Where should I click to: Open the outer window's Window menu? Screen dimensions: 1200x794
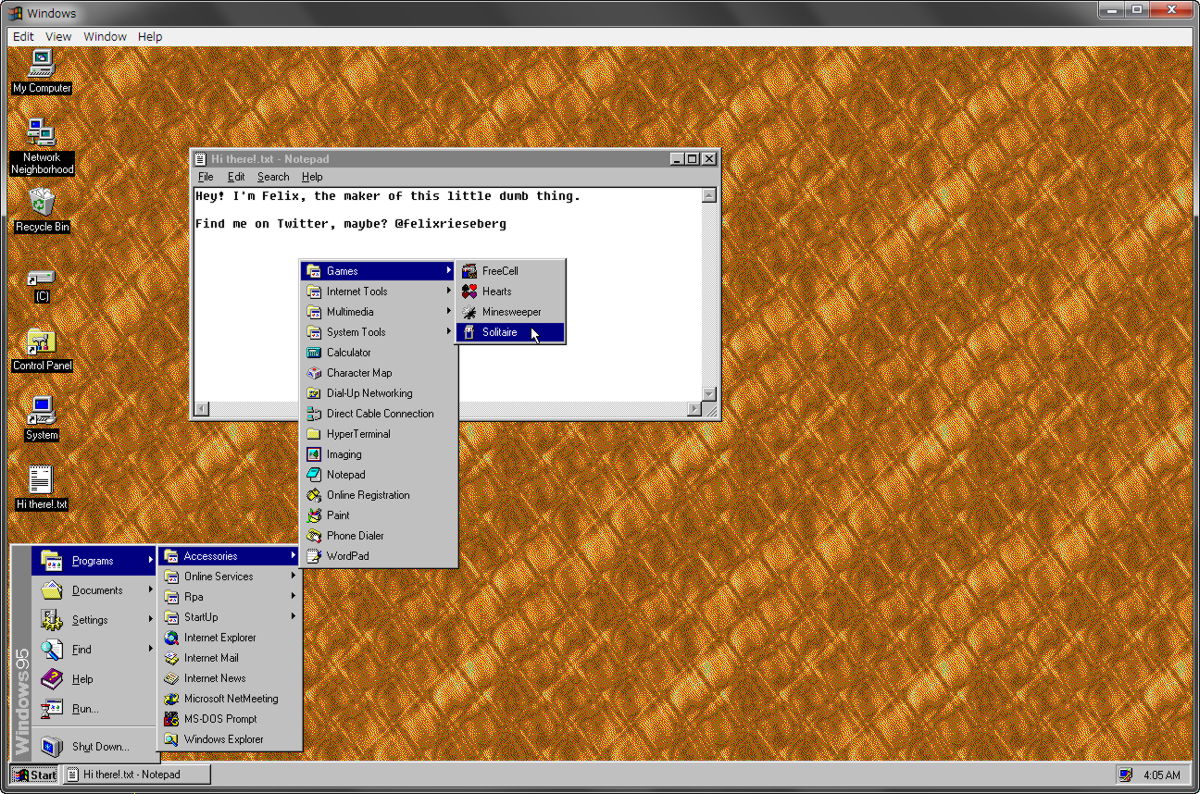click(105, 36)
